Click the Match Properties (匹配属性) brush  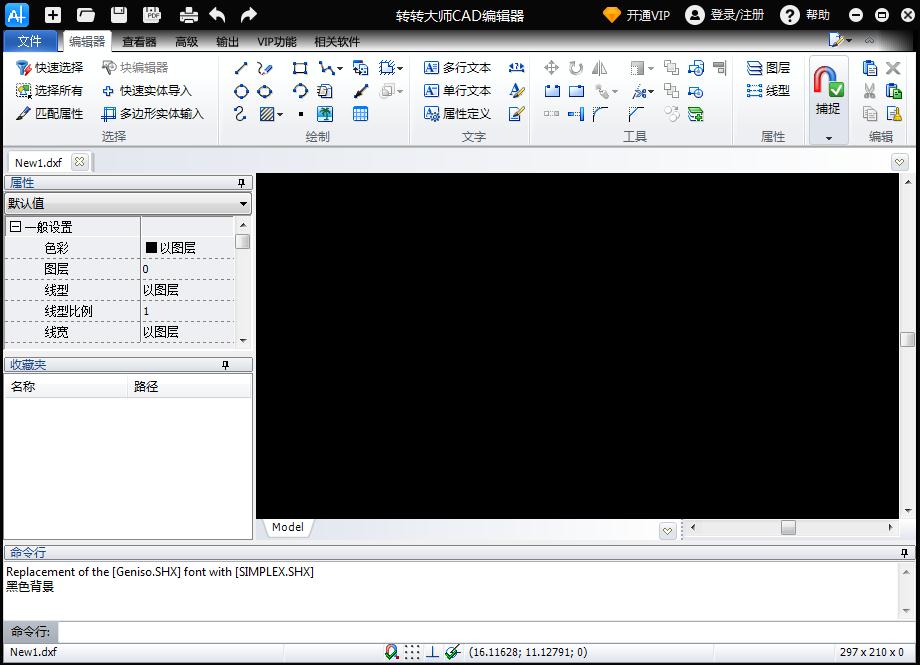click(x=50, y=114)
